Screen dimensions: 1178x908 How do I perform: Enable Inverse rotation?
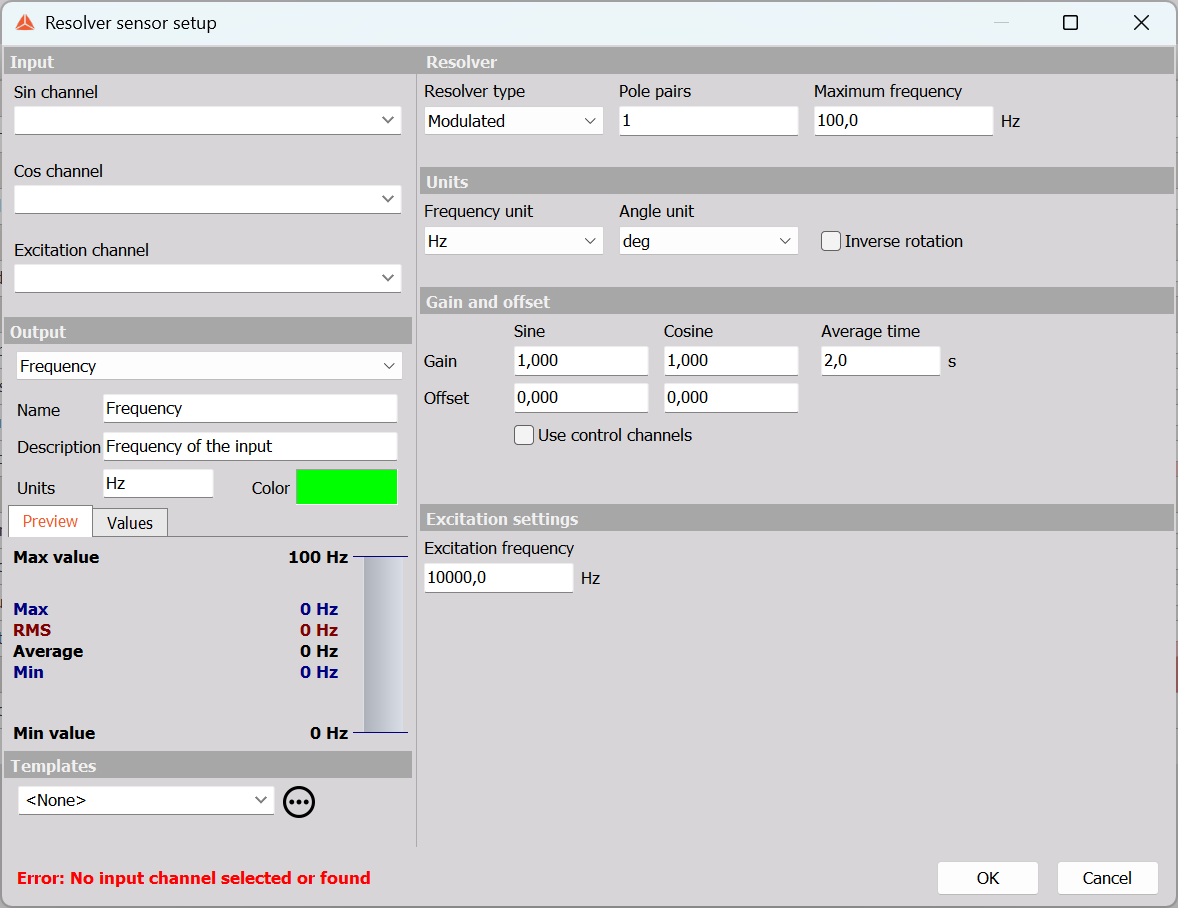830,241
